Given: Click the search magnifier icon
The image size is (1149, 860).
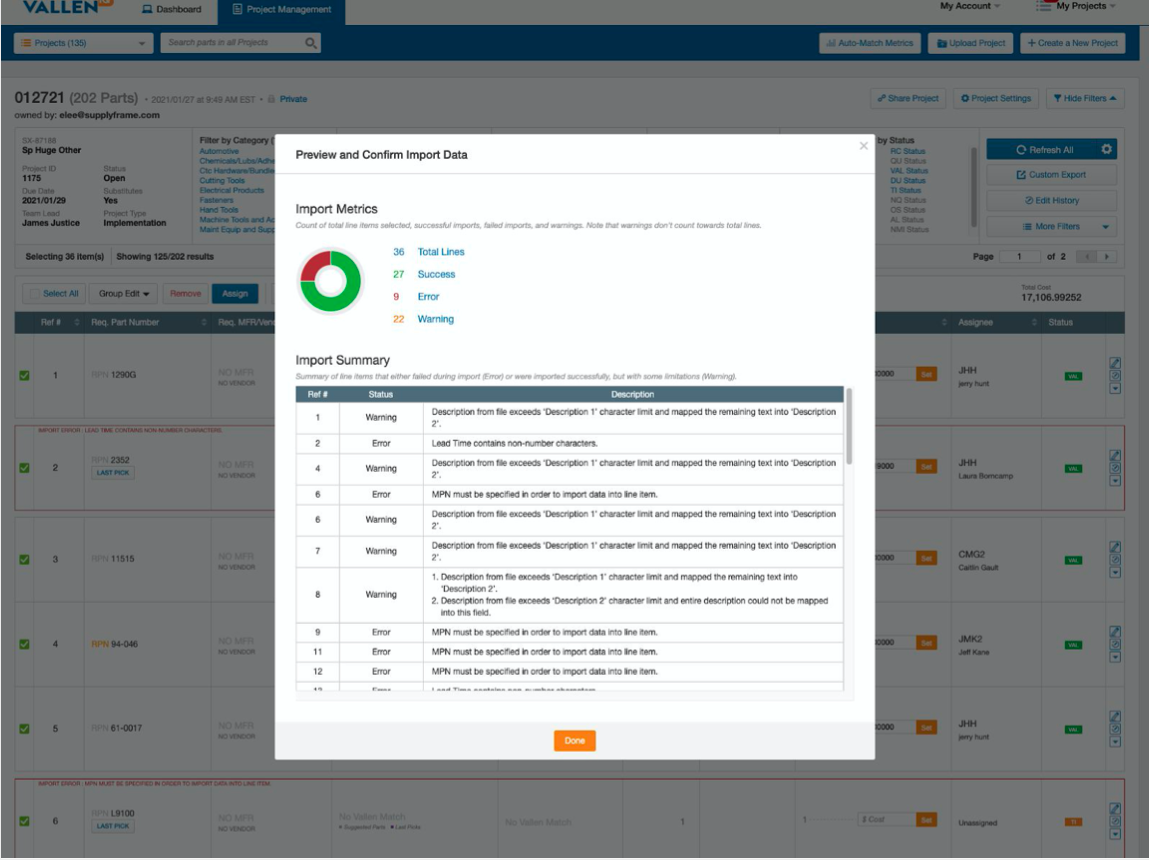Looking at the screenshot, I should coord(311,43).
